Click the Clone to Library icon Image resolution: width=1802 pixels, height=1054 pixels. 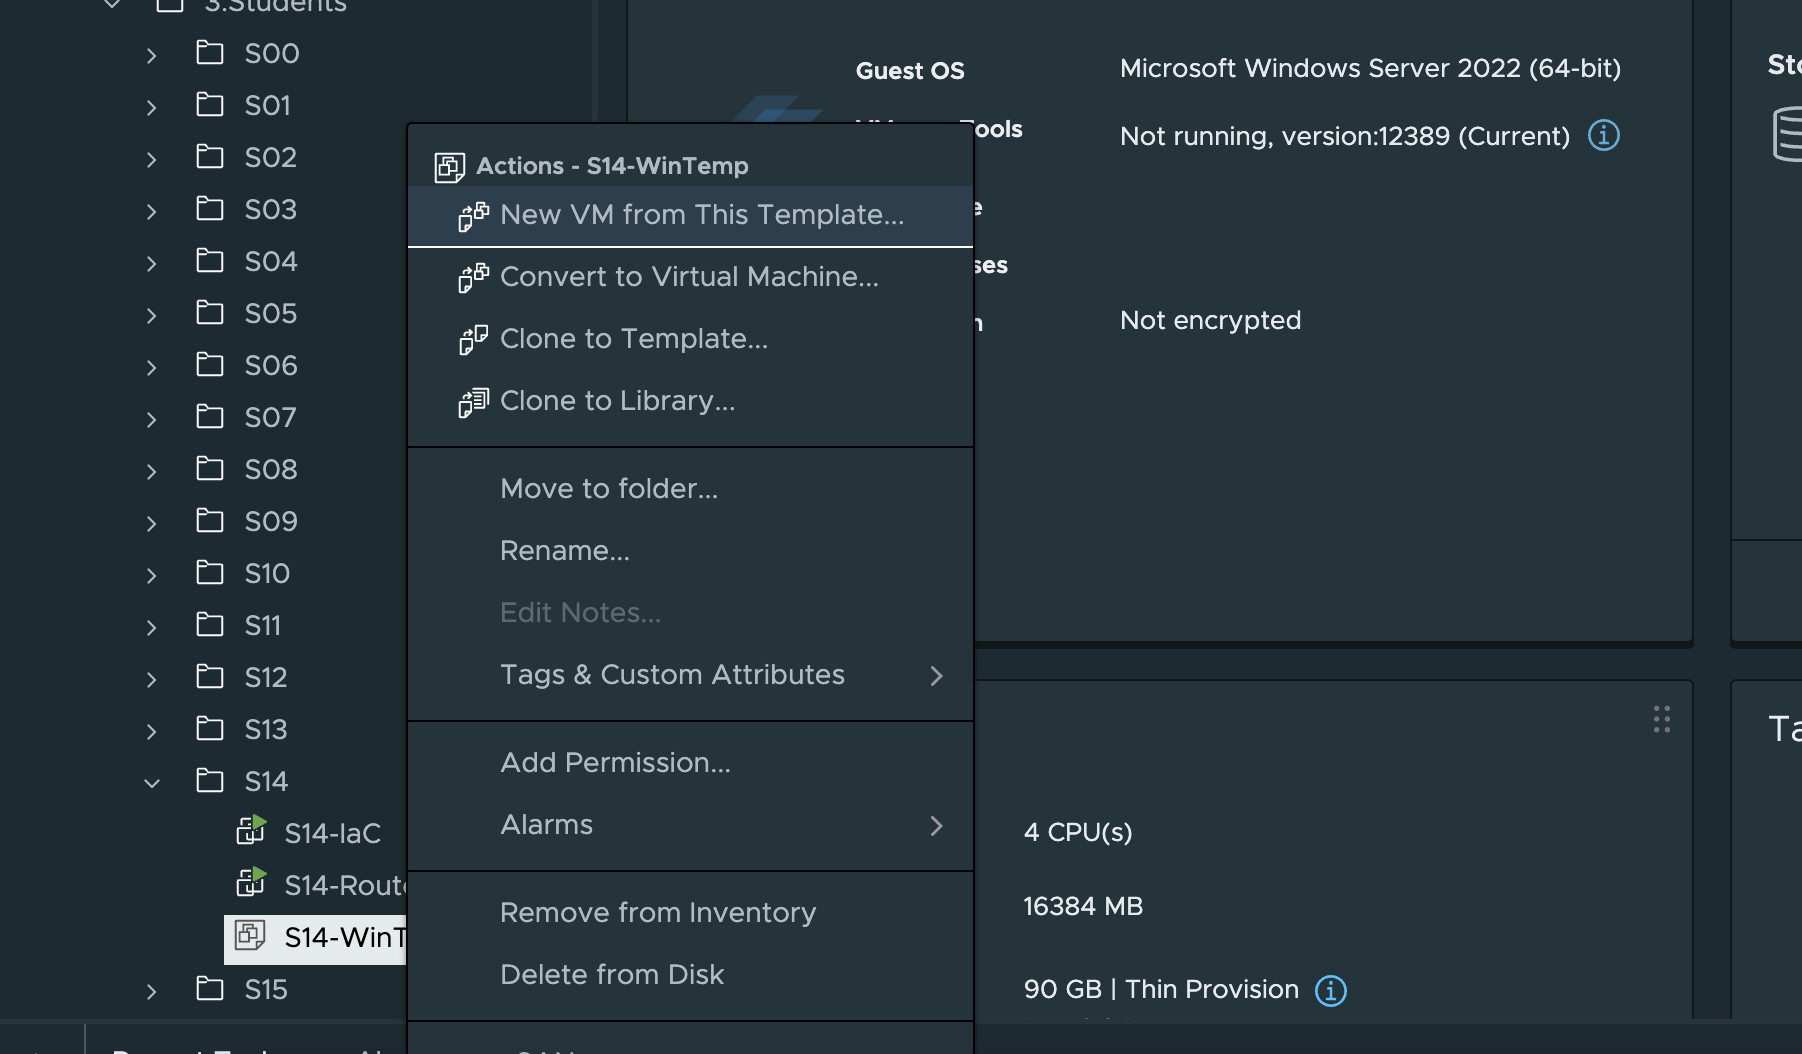tap(473, 402)
